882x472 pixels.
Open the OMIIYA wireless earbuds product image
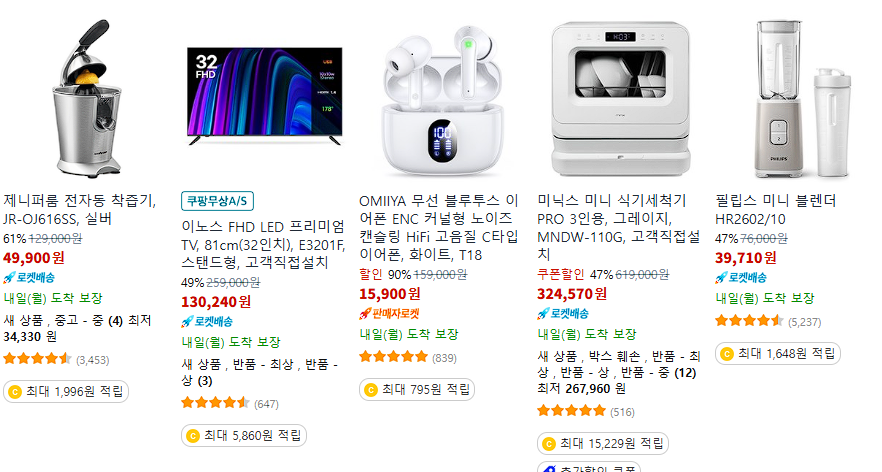(442, 100)
